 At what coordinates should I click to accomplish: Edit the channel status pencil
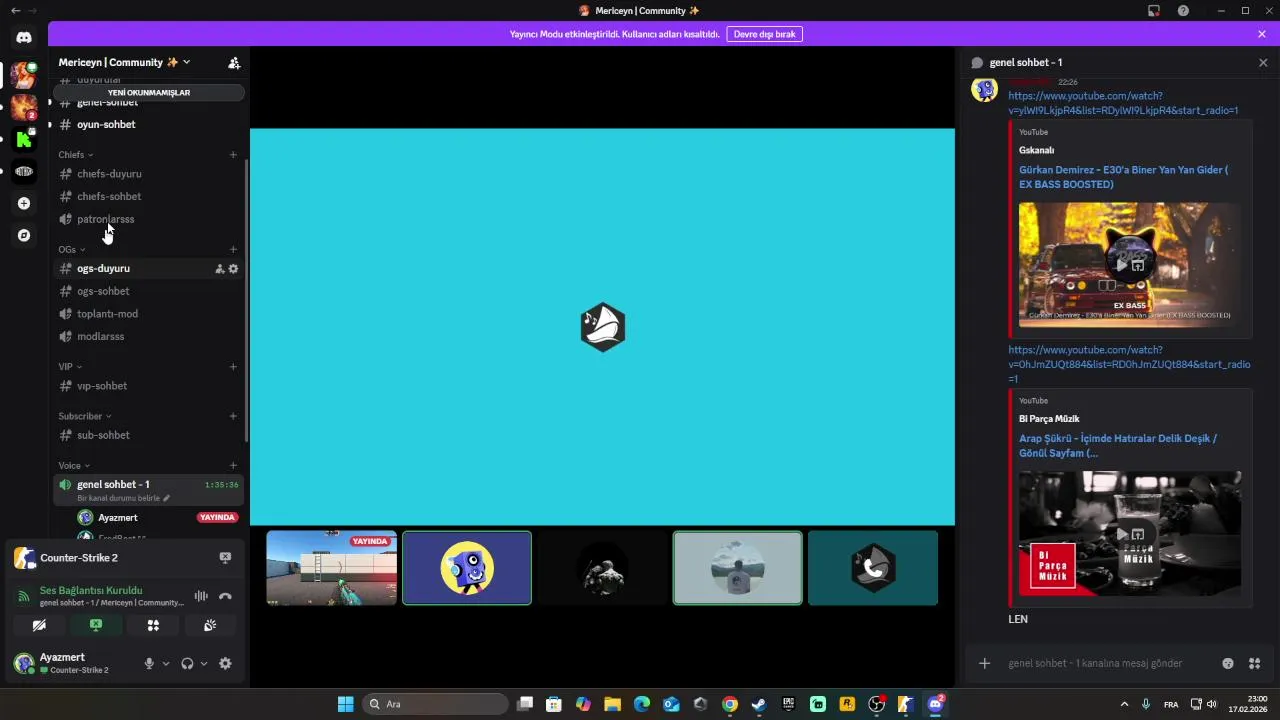pos(167,498)
